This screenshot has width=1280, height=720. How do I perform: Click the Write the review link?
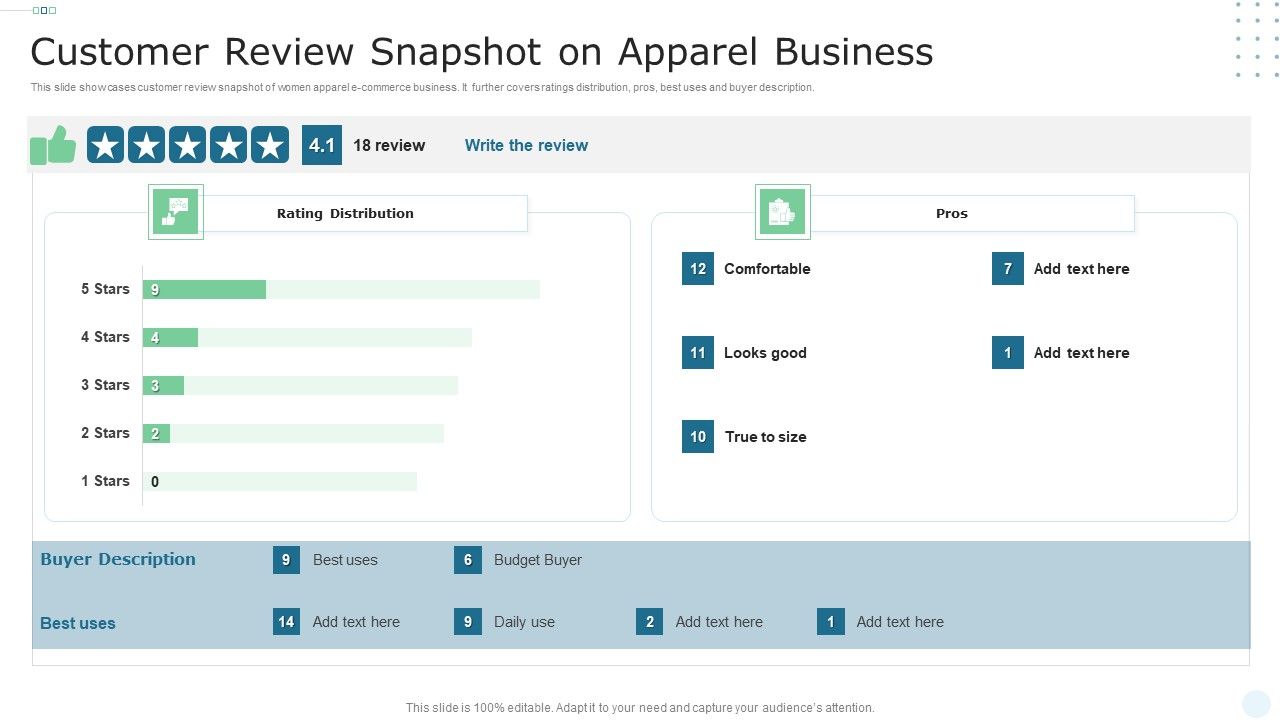click(526, 145)
